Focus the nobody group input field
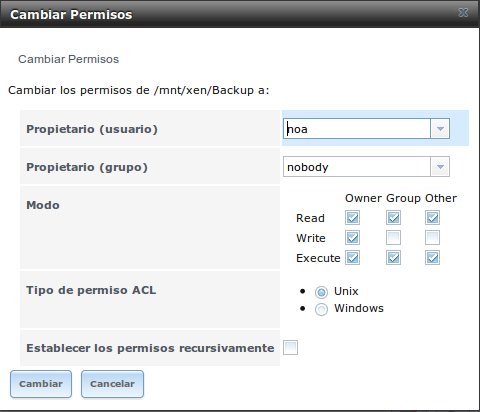Image resolution: width=480 pixels, height=412 pixels. tap(357, 167)
